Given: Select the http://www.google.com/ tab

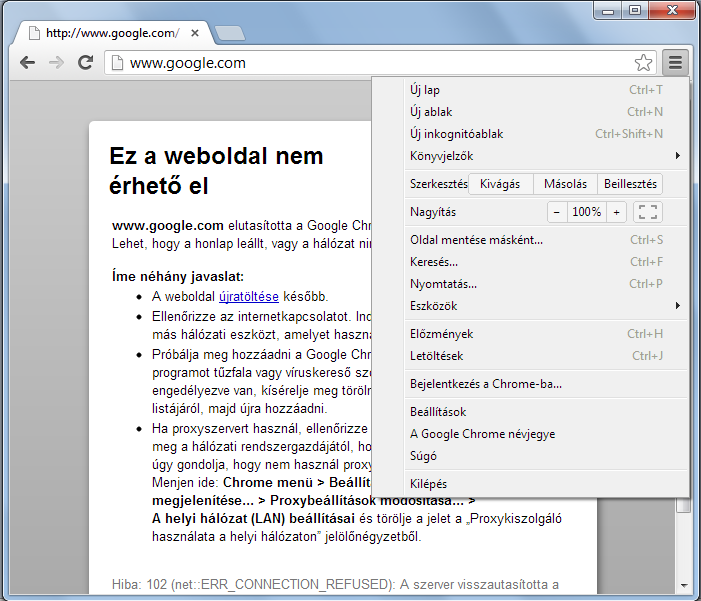Looking at the screenshot, I should click(x=113, y=33).
